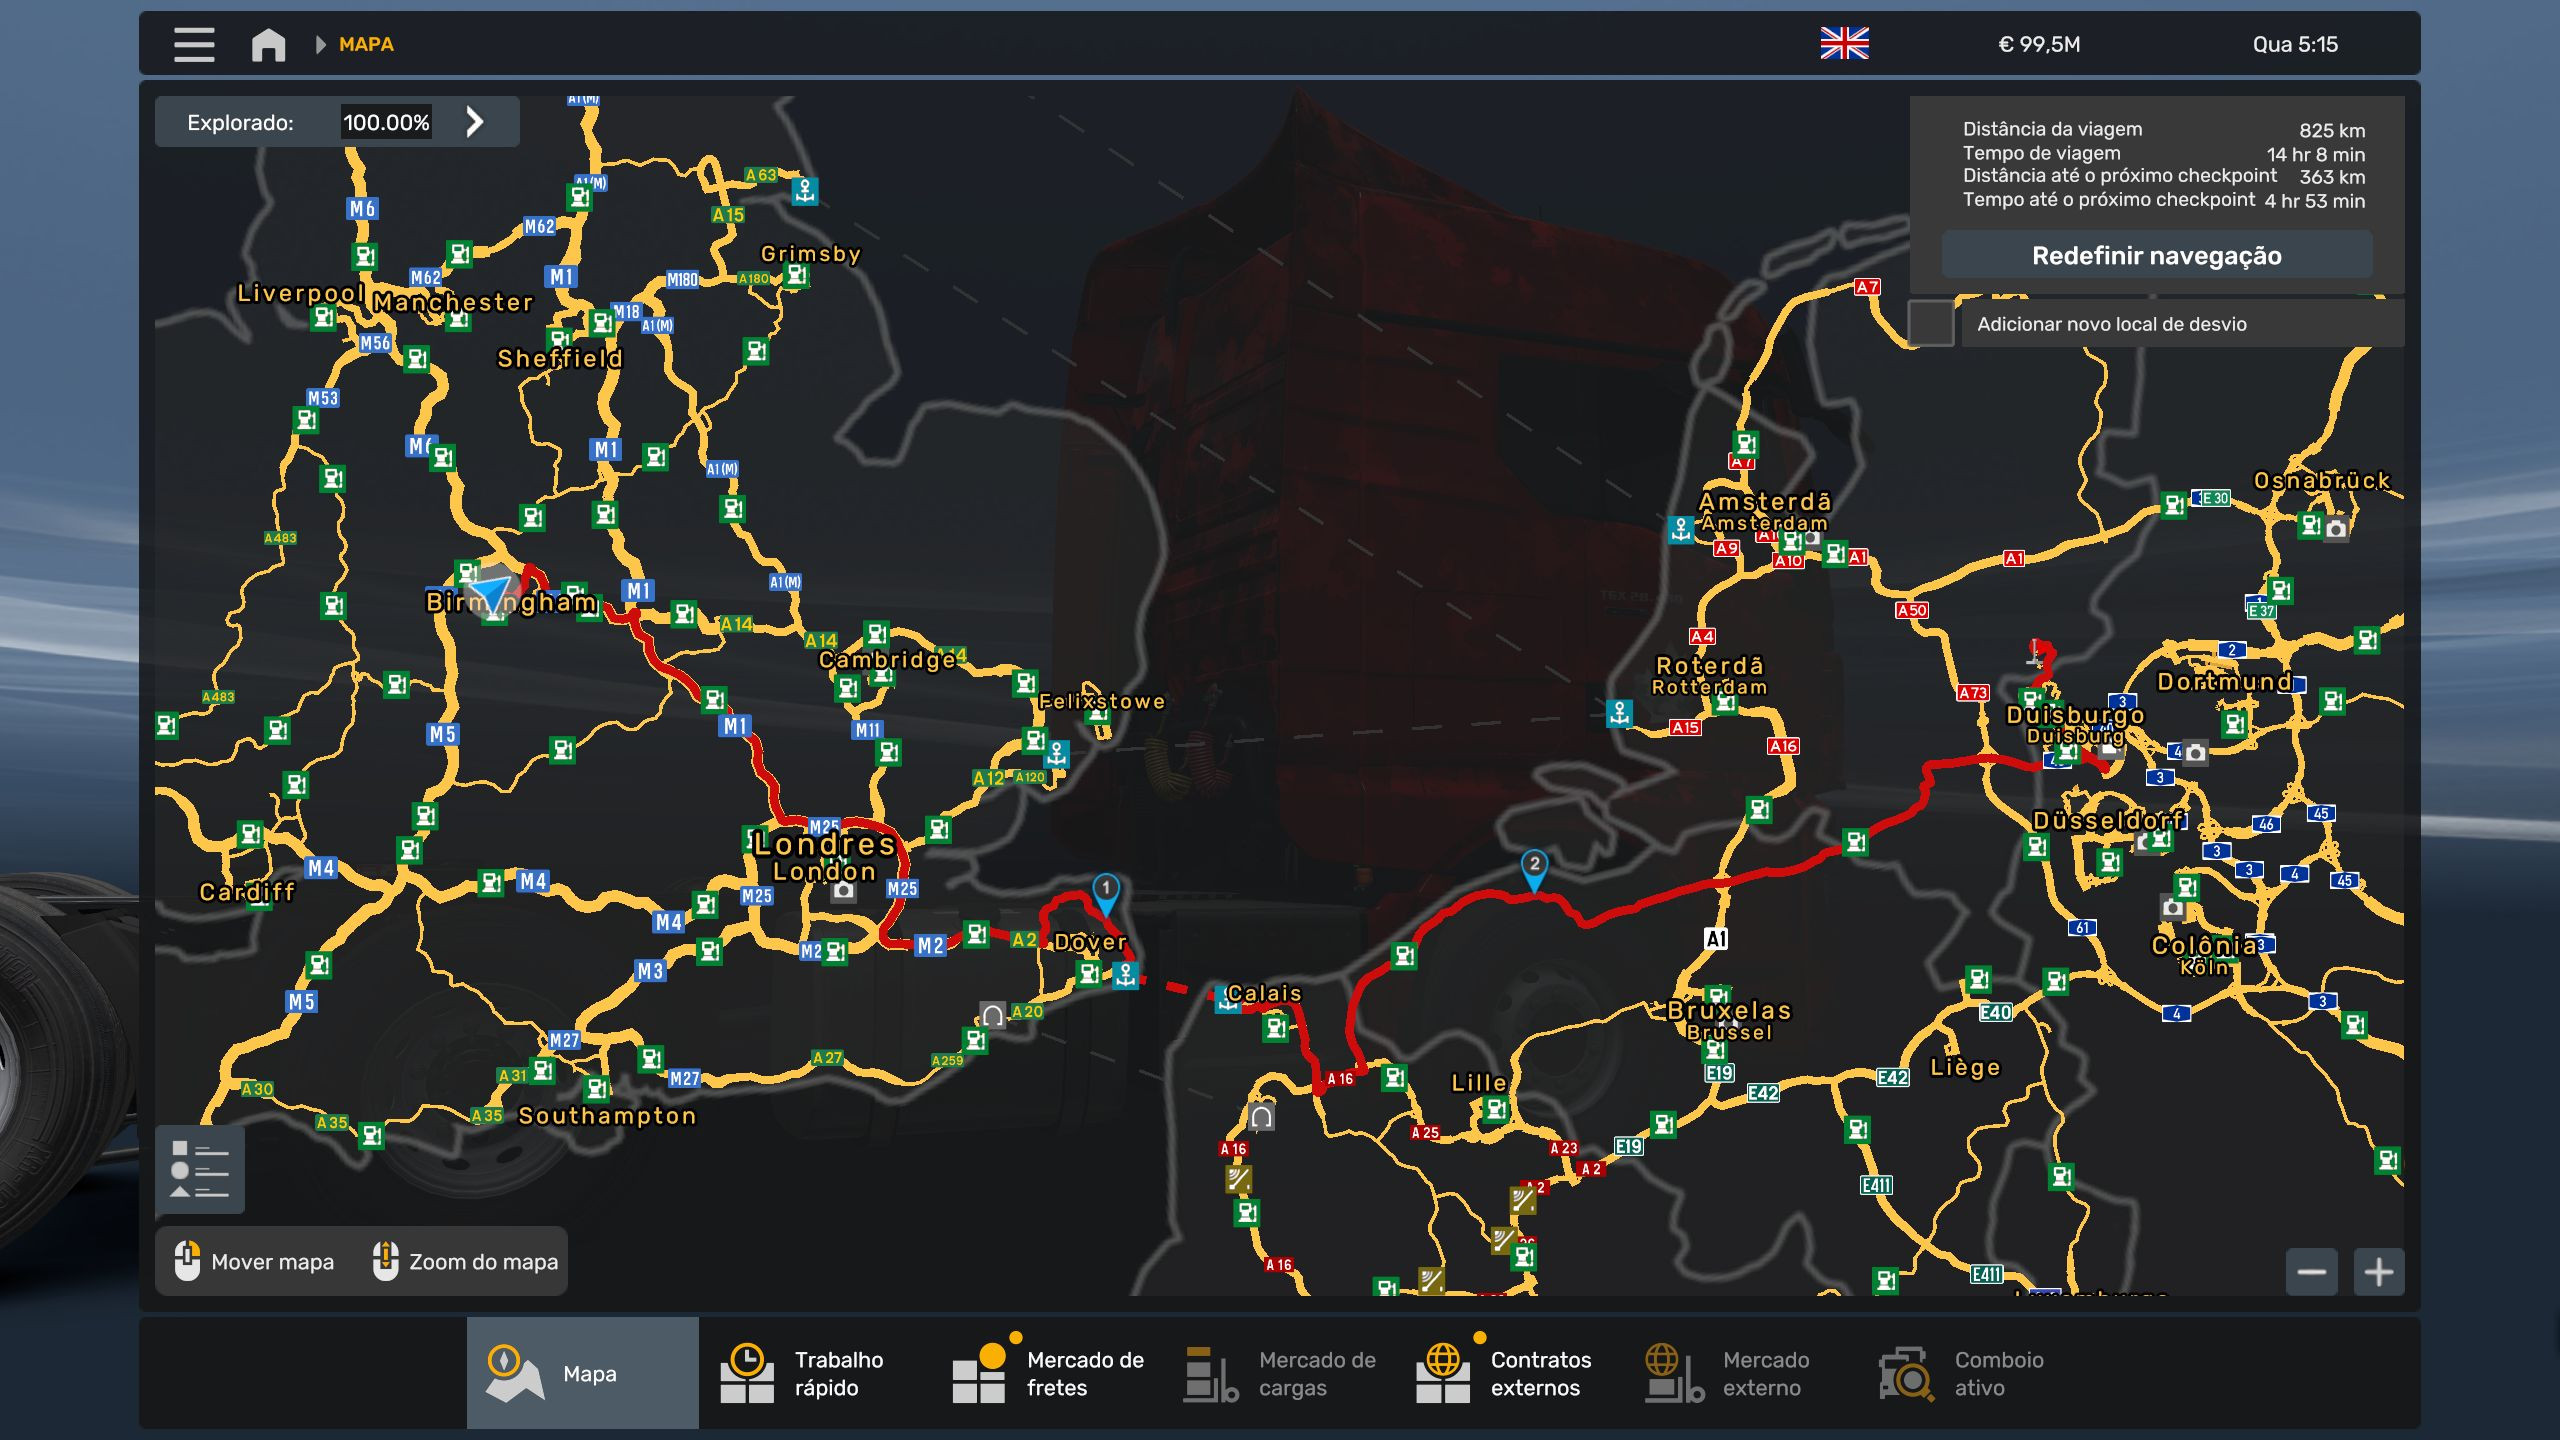Click the Explorado 100.00% value field
The width and height of the screenshot is (2560, 1440).
pos(386,122)
